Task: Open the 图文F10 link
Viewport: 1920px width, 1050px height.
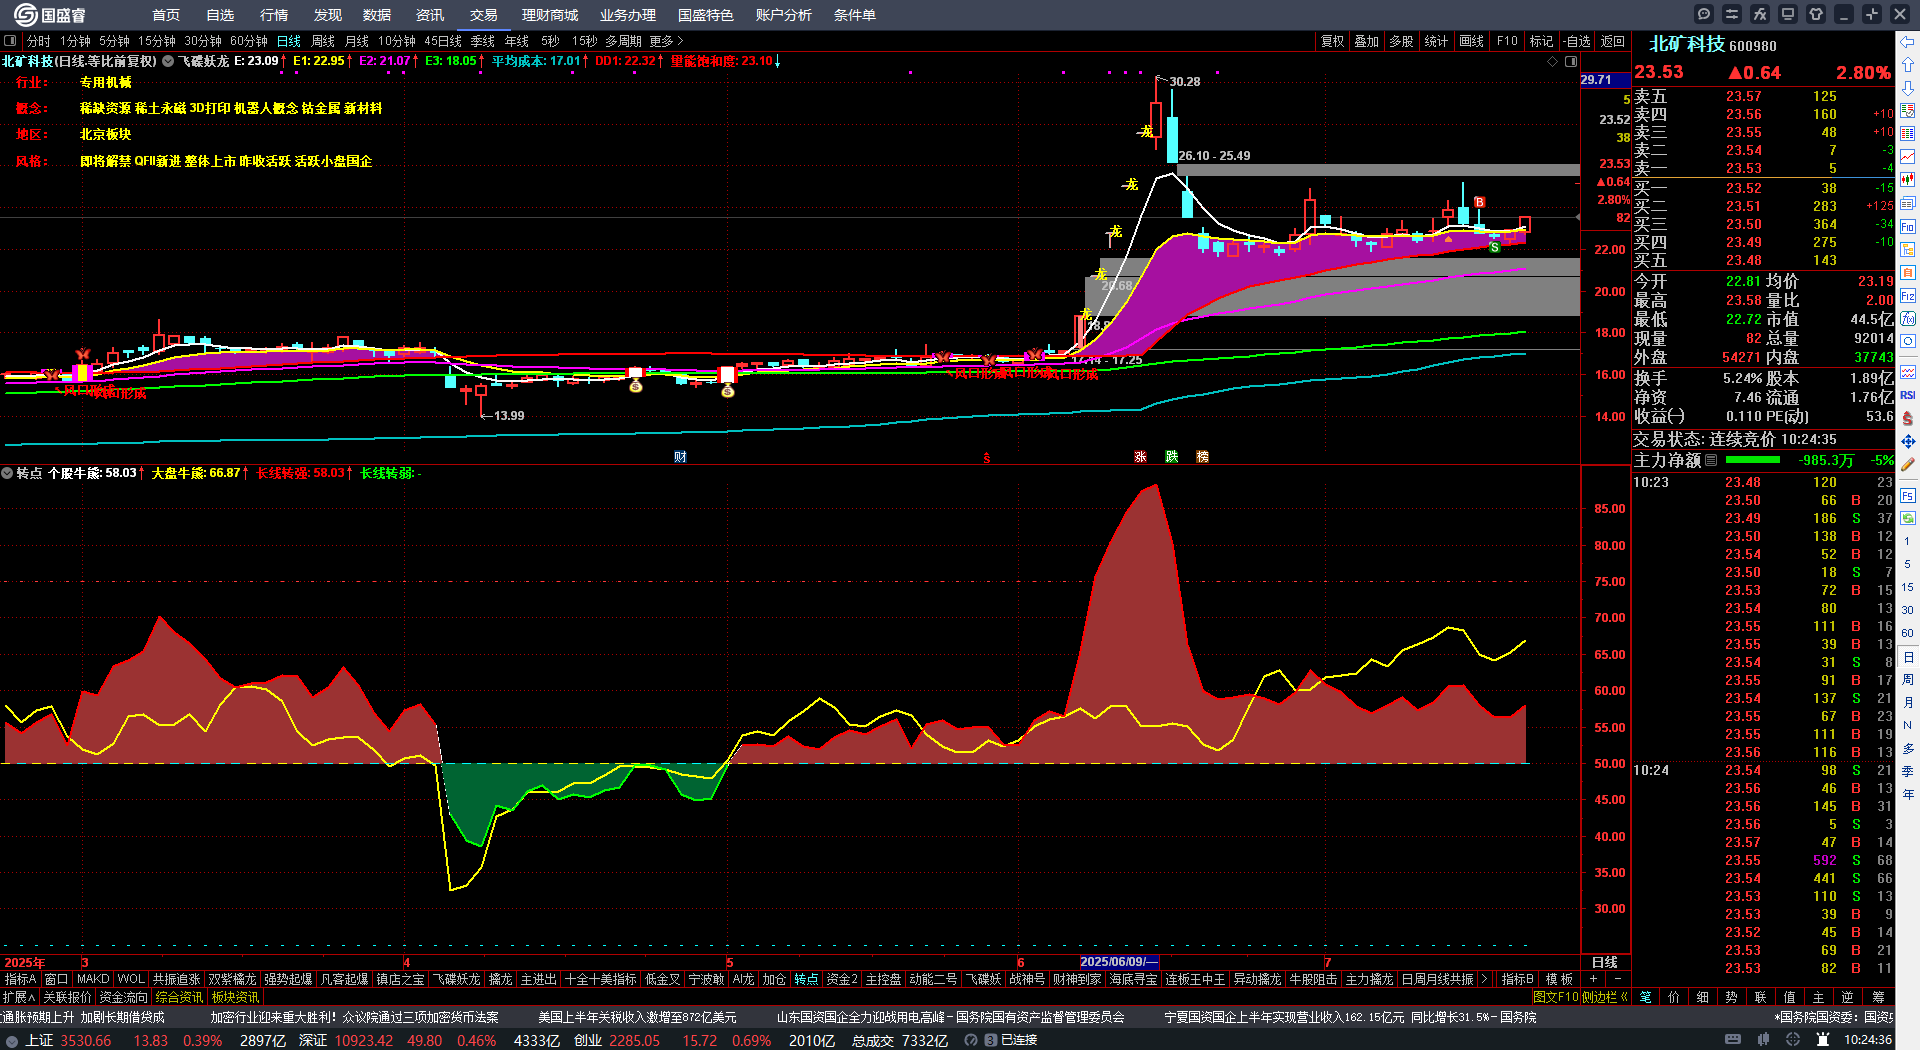Action: click(1556, 997)
